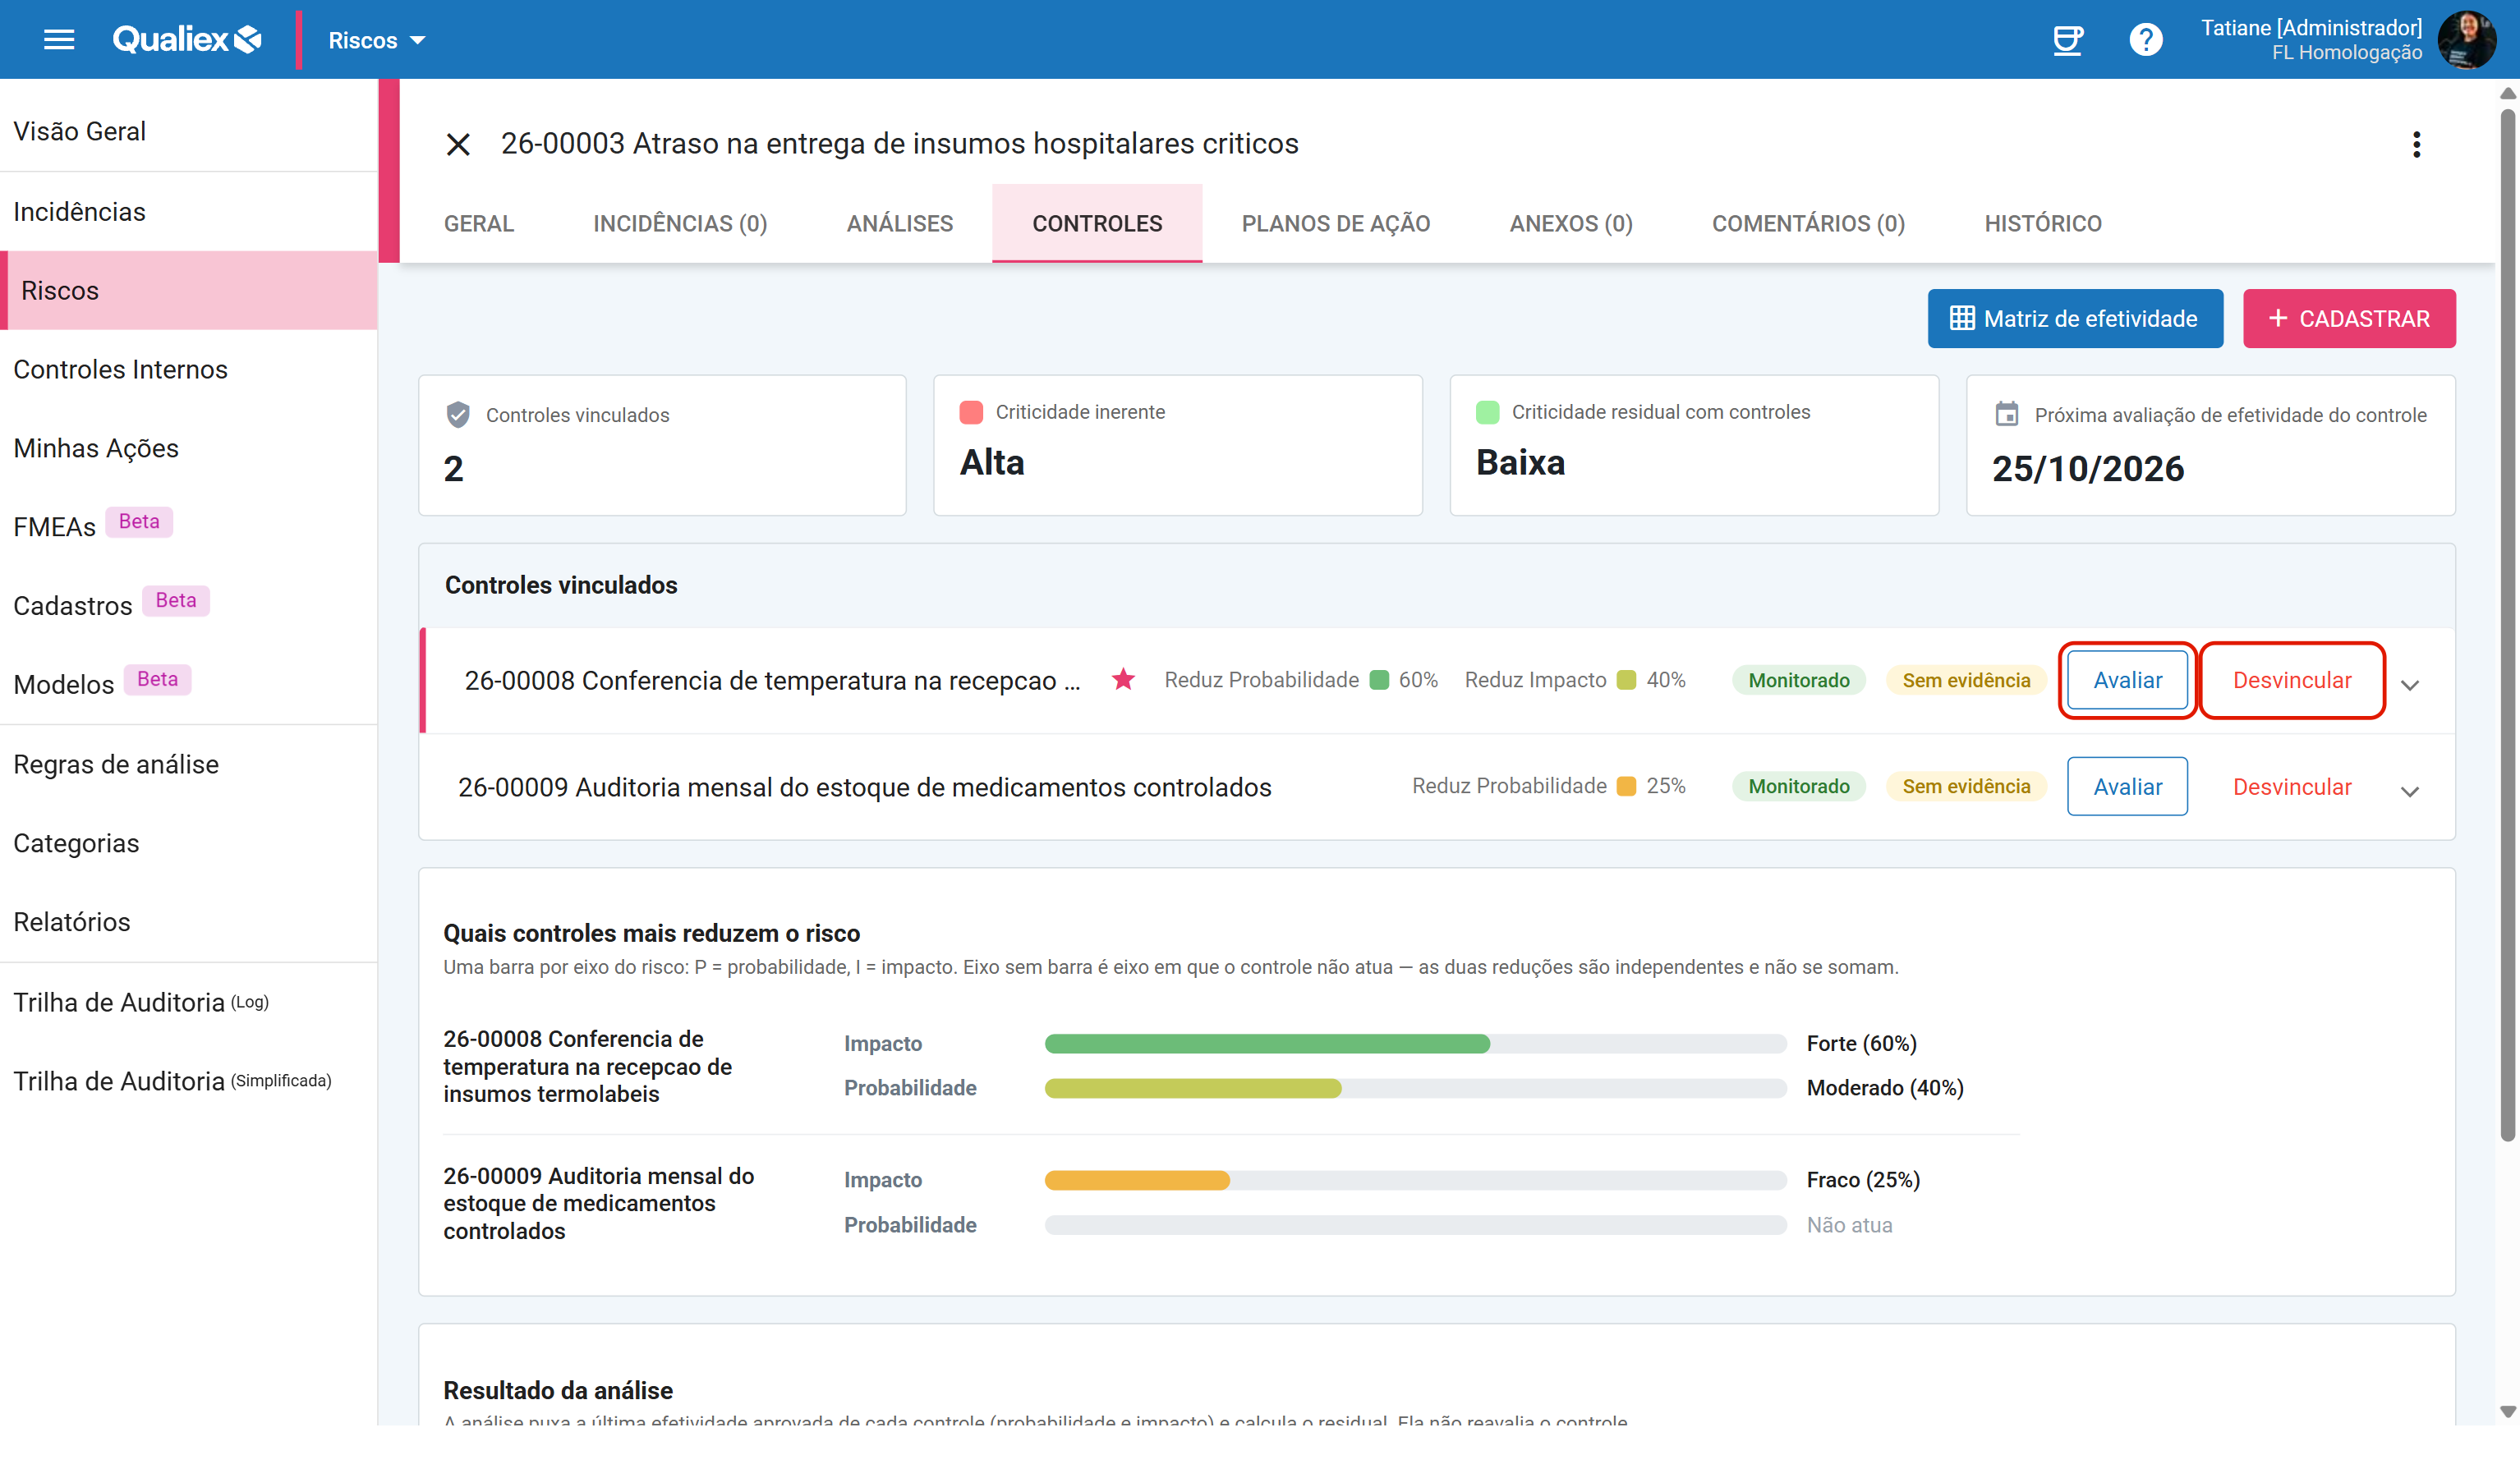Open FMEAs Beta in sidebar
Image resolution: width=2520 pixels, height=1478 pixels.
coord(189,526)
